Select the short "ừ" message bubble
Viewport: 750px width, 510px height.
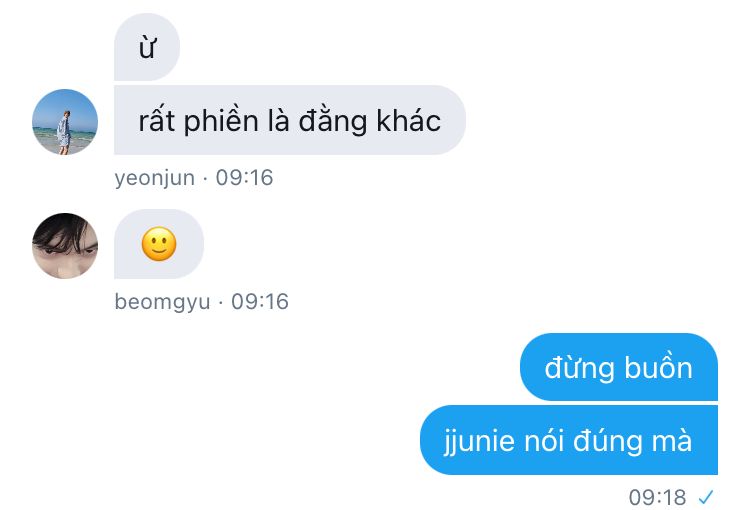pos(147,47)
